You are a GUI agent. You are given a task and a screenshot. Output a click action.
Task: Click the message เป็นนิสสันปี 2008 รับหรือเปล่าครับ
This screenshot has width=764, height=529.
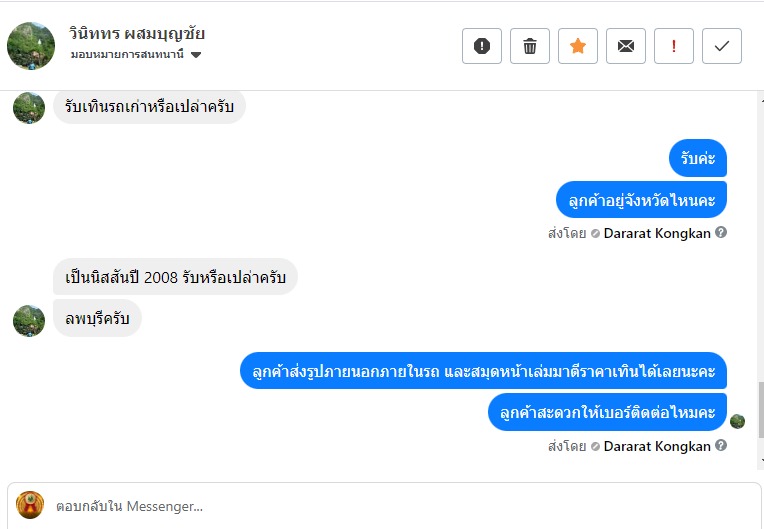point(175,277)
